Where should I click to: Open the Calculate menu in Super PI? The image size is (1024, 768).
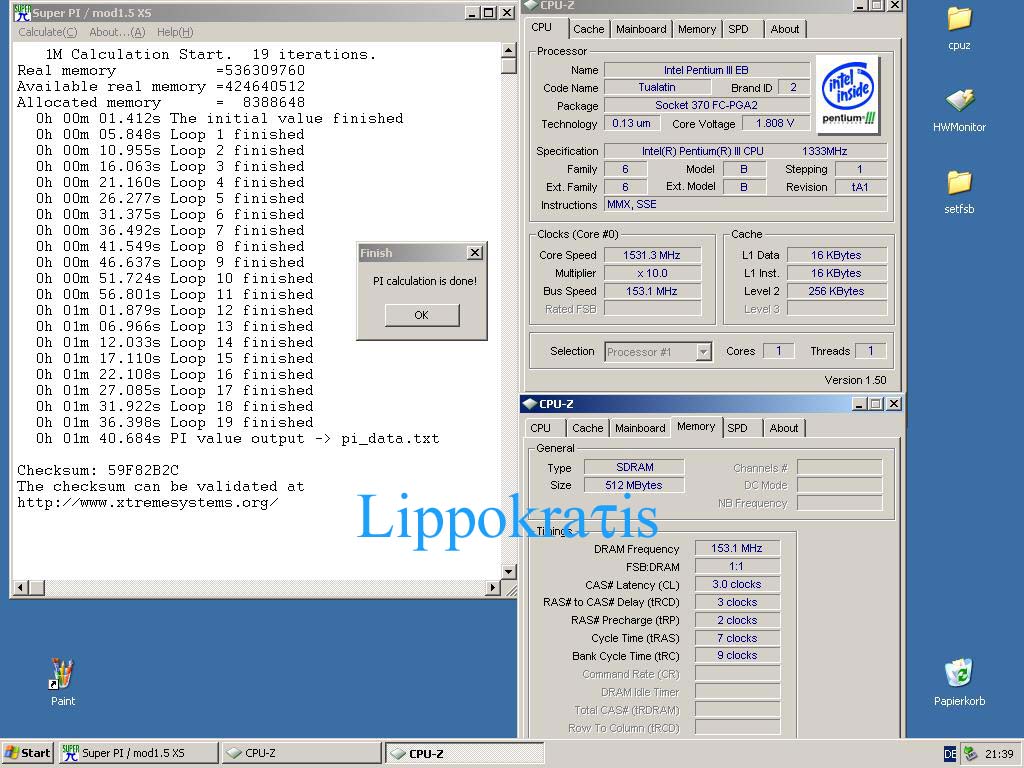point(47,32)
